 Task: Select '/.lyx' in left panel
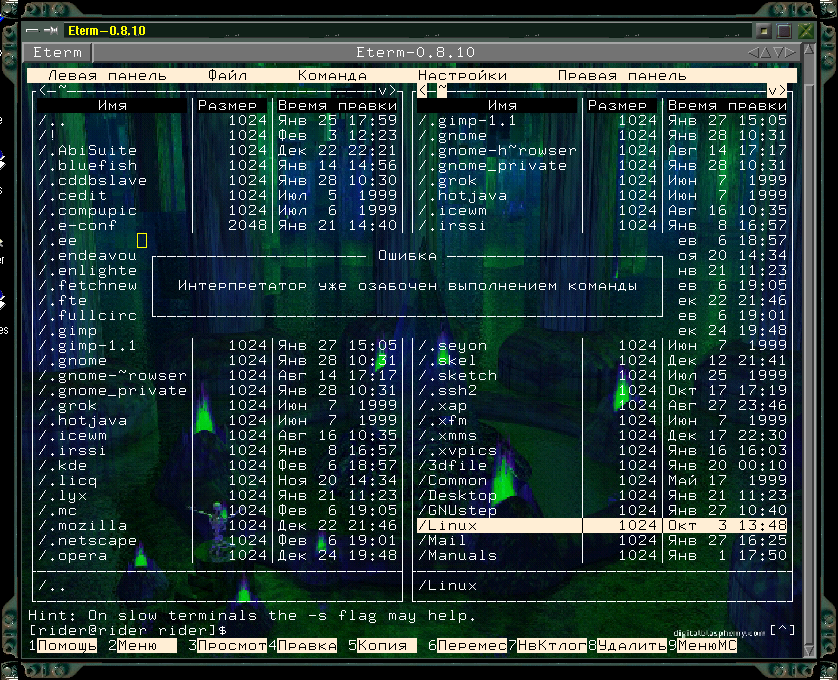(218, 496)
